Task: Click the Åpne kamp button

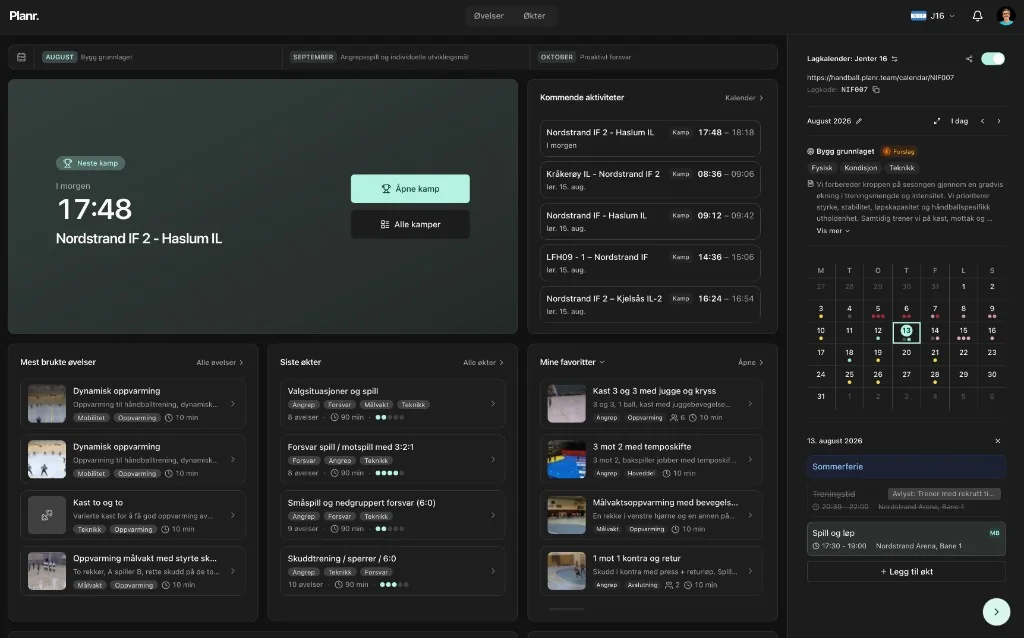Action: coord(410,189)
